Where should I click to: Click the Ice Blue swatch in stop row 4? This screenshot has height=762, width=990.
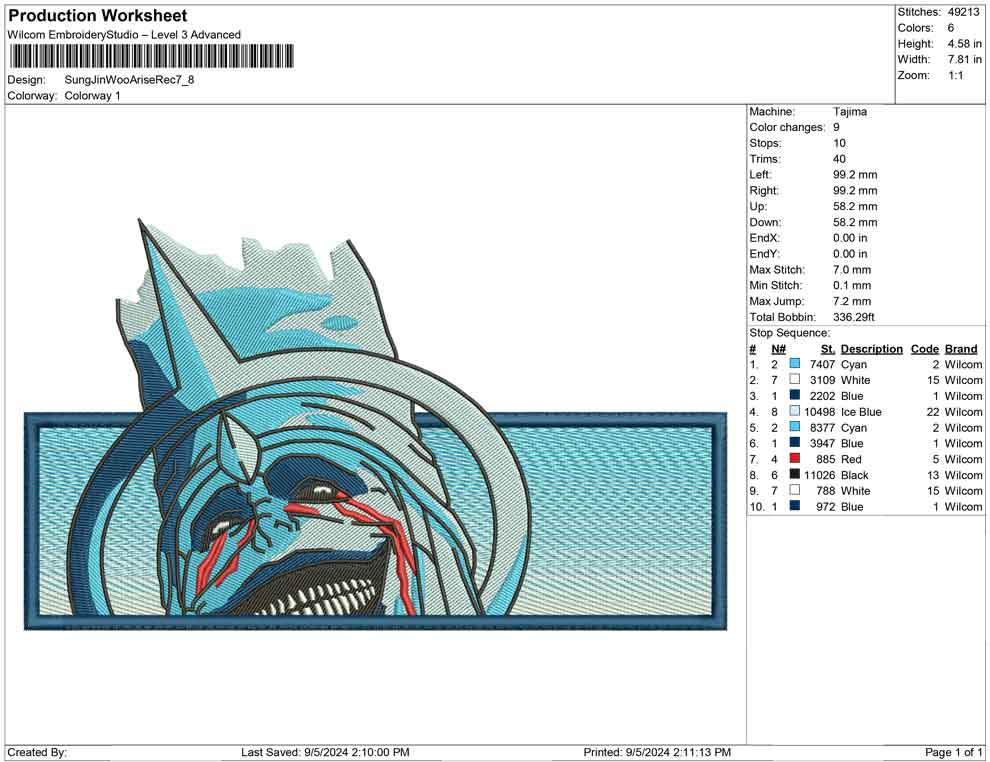(x=795, y=411)
